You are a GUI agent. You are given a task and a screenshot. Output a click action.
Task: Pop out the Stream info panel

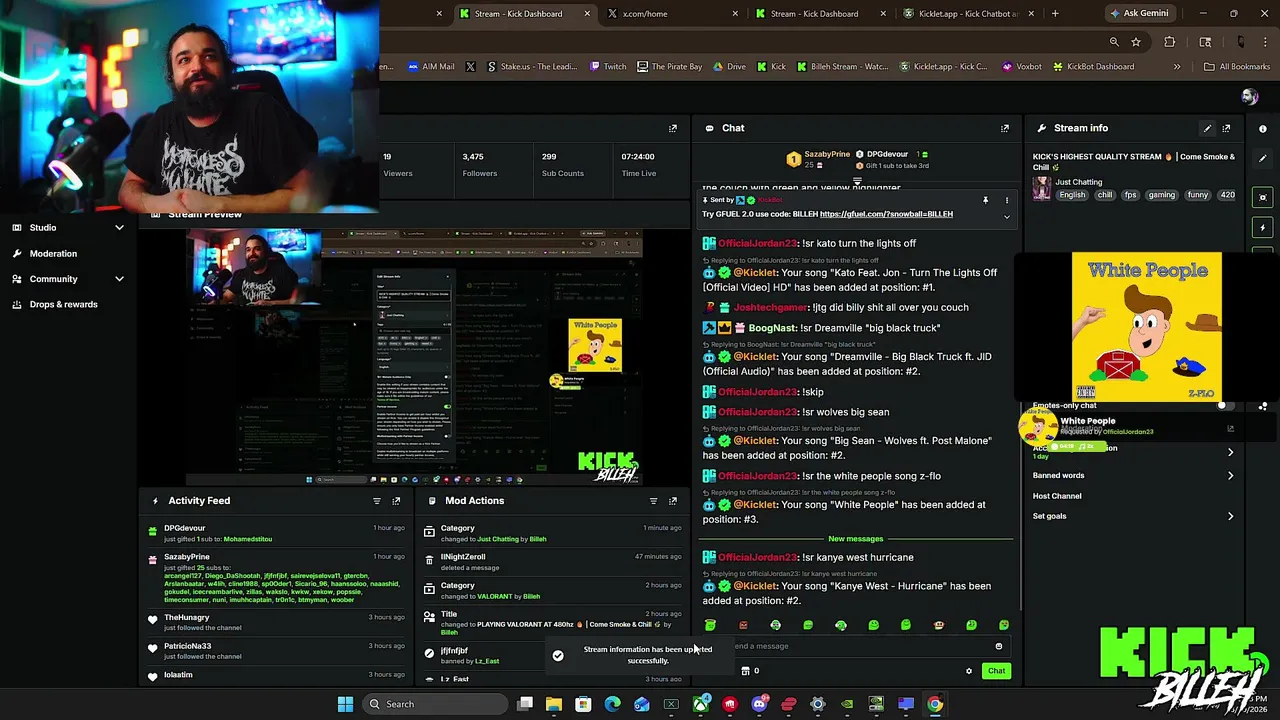click(1226, 128)
